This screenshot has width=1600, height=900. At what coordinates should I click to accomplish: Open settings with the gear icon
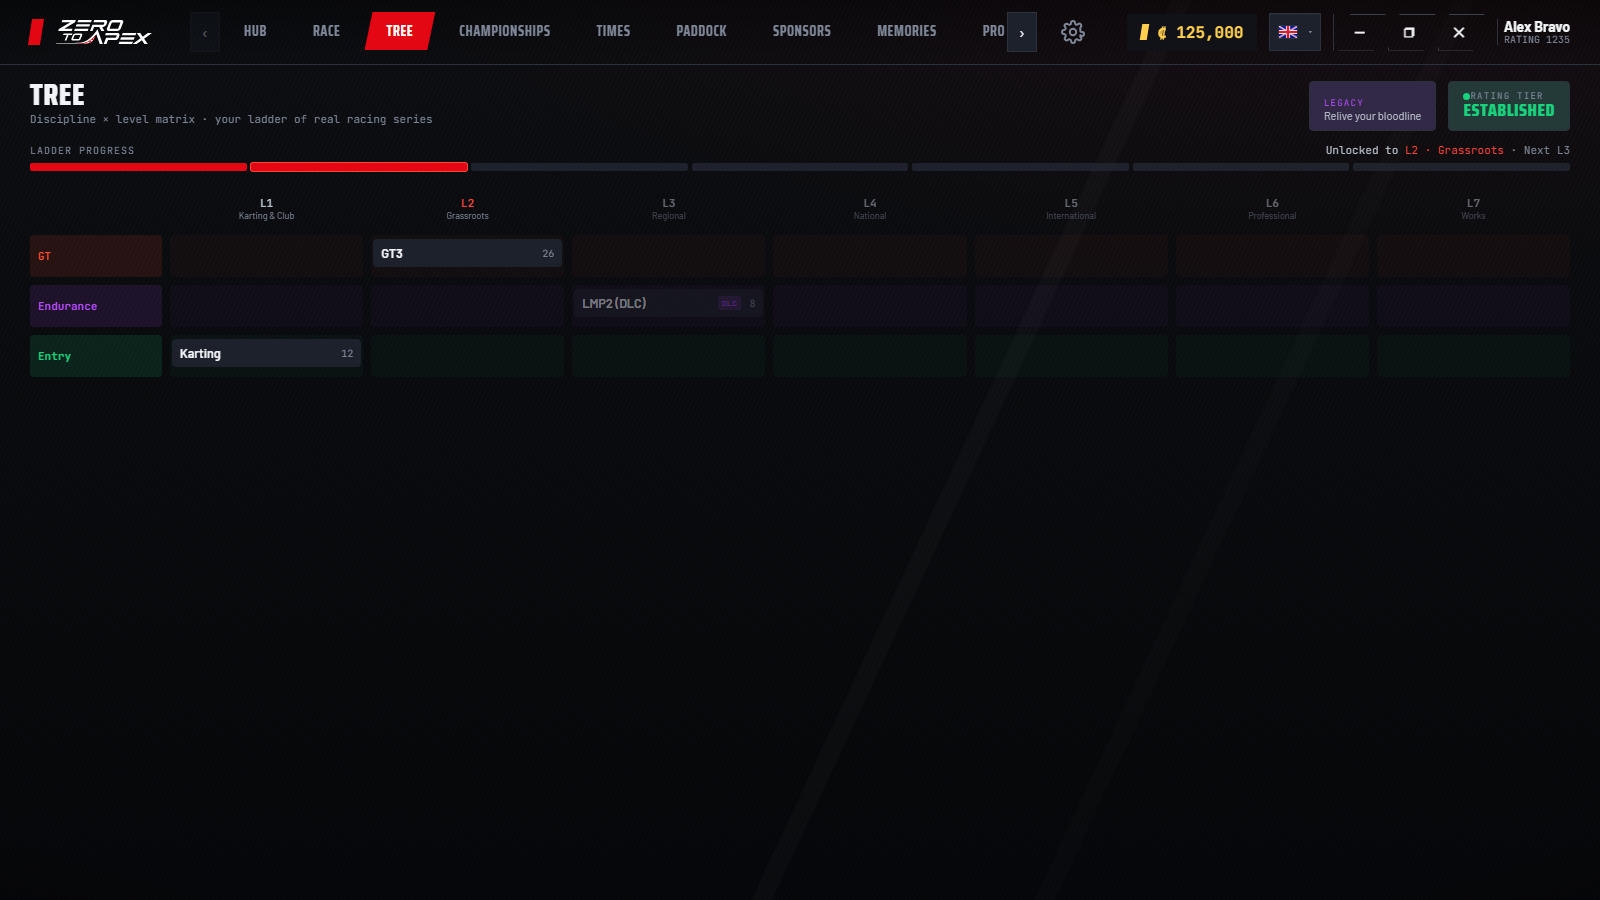click(x=1073, y=32)
